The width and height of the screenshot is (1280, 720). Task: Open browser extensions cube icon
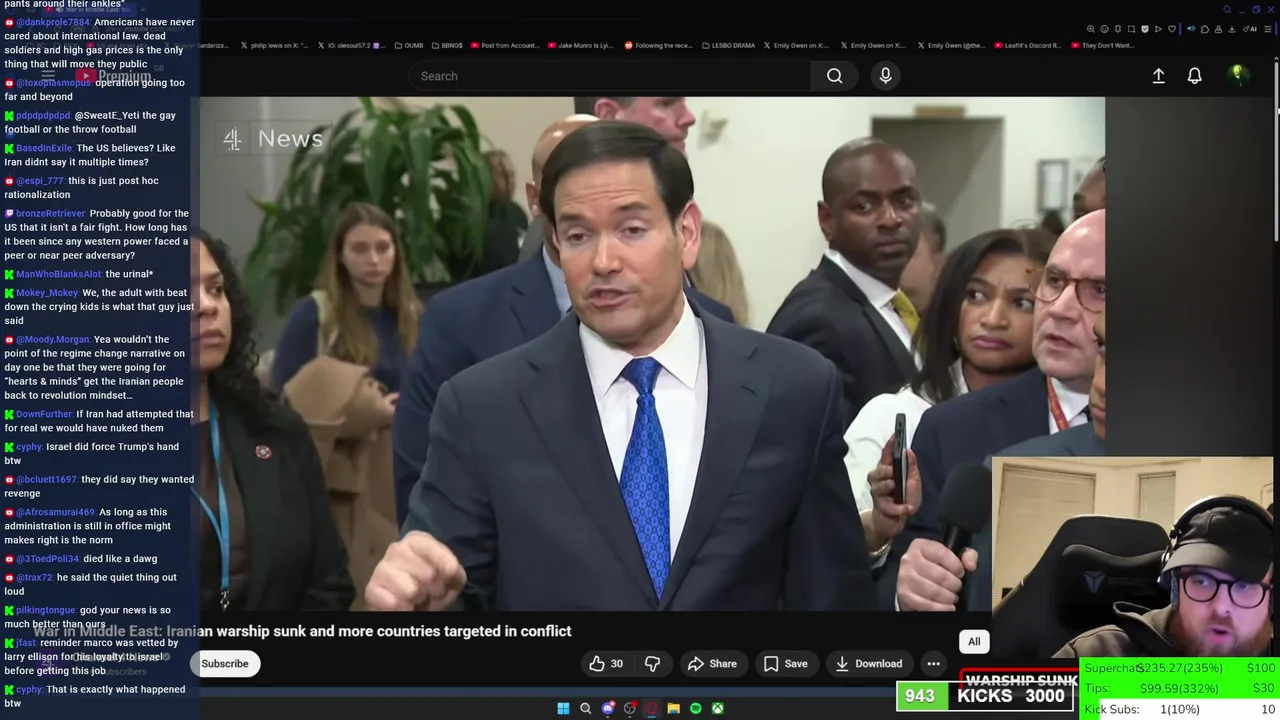coord(1205,29)
